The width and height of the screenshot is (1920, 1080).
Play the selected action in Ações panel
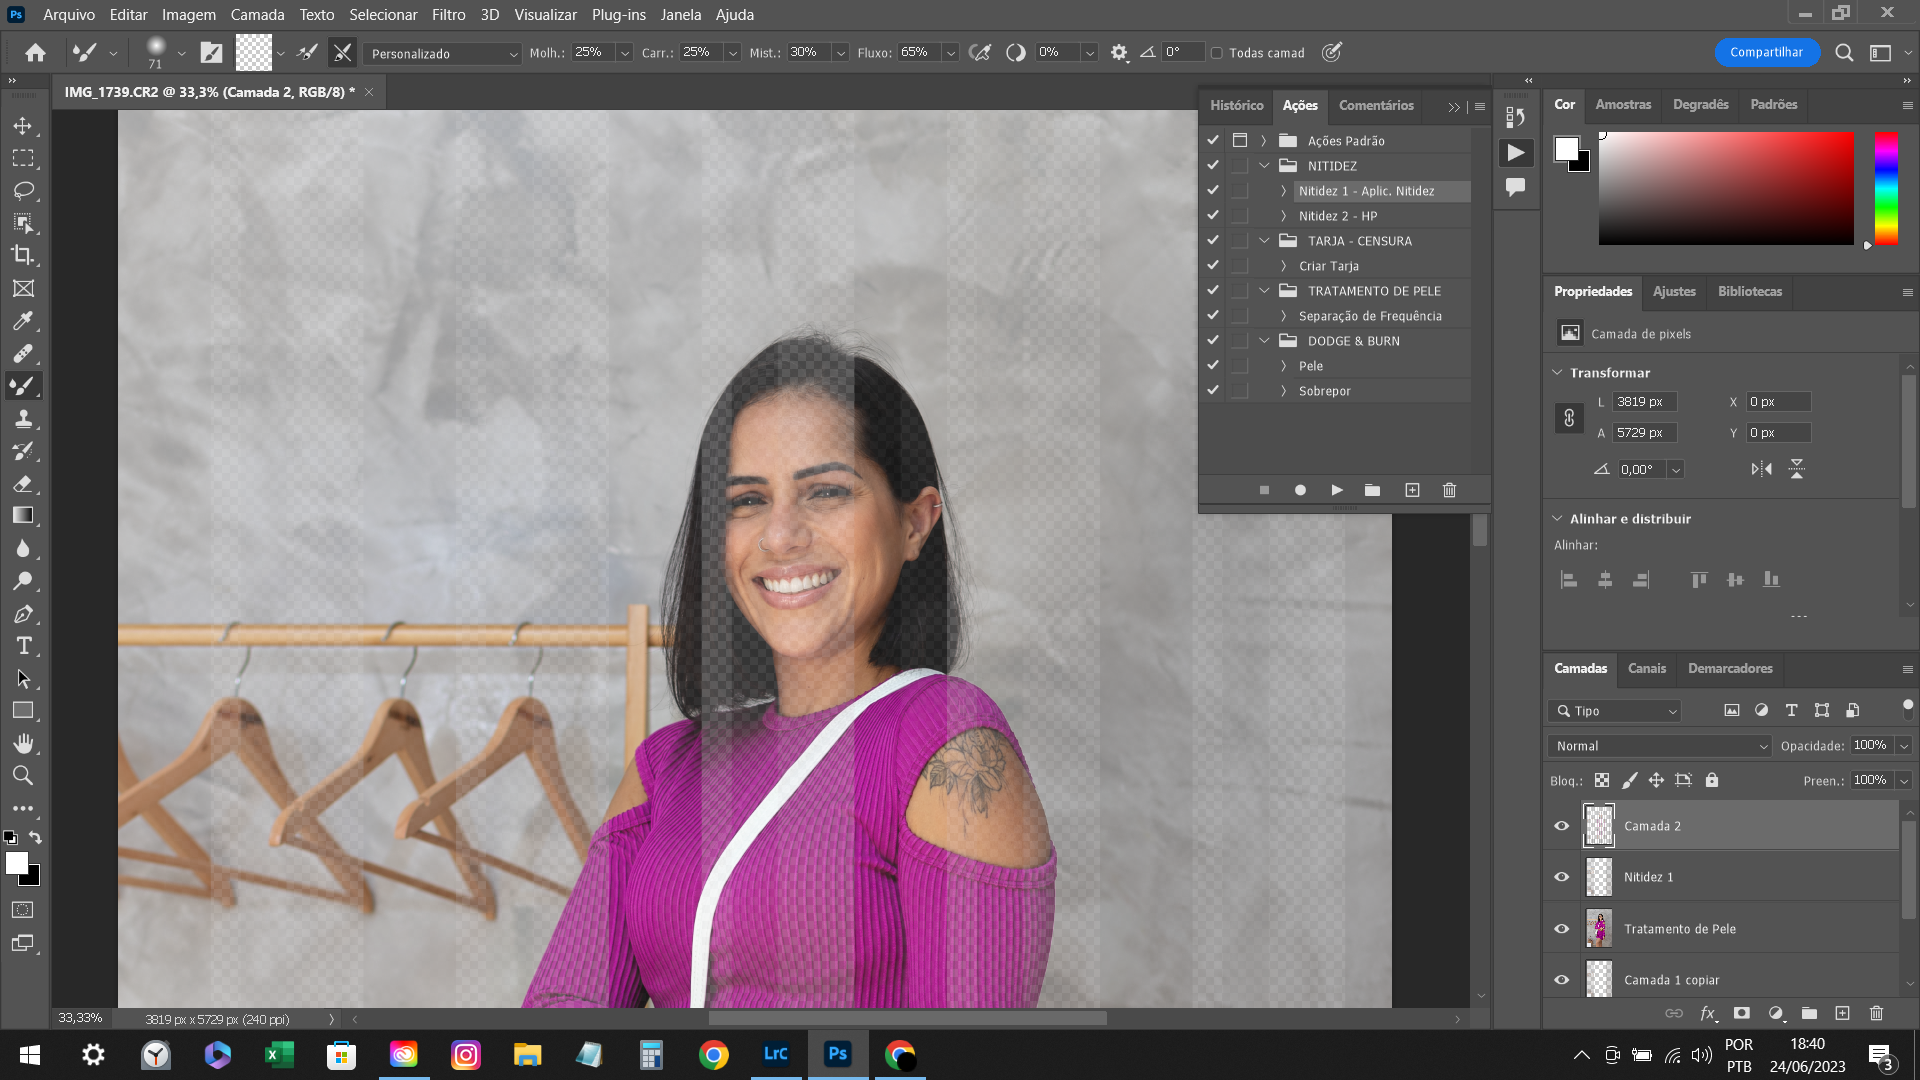click(1337, 490)
